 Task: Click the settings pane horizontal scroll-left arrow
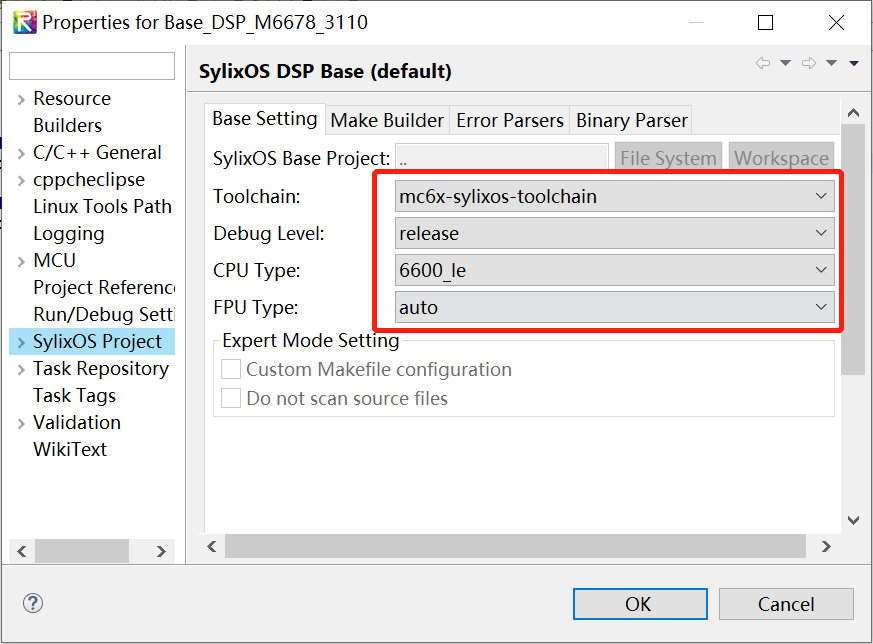212,546
